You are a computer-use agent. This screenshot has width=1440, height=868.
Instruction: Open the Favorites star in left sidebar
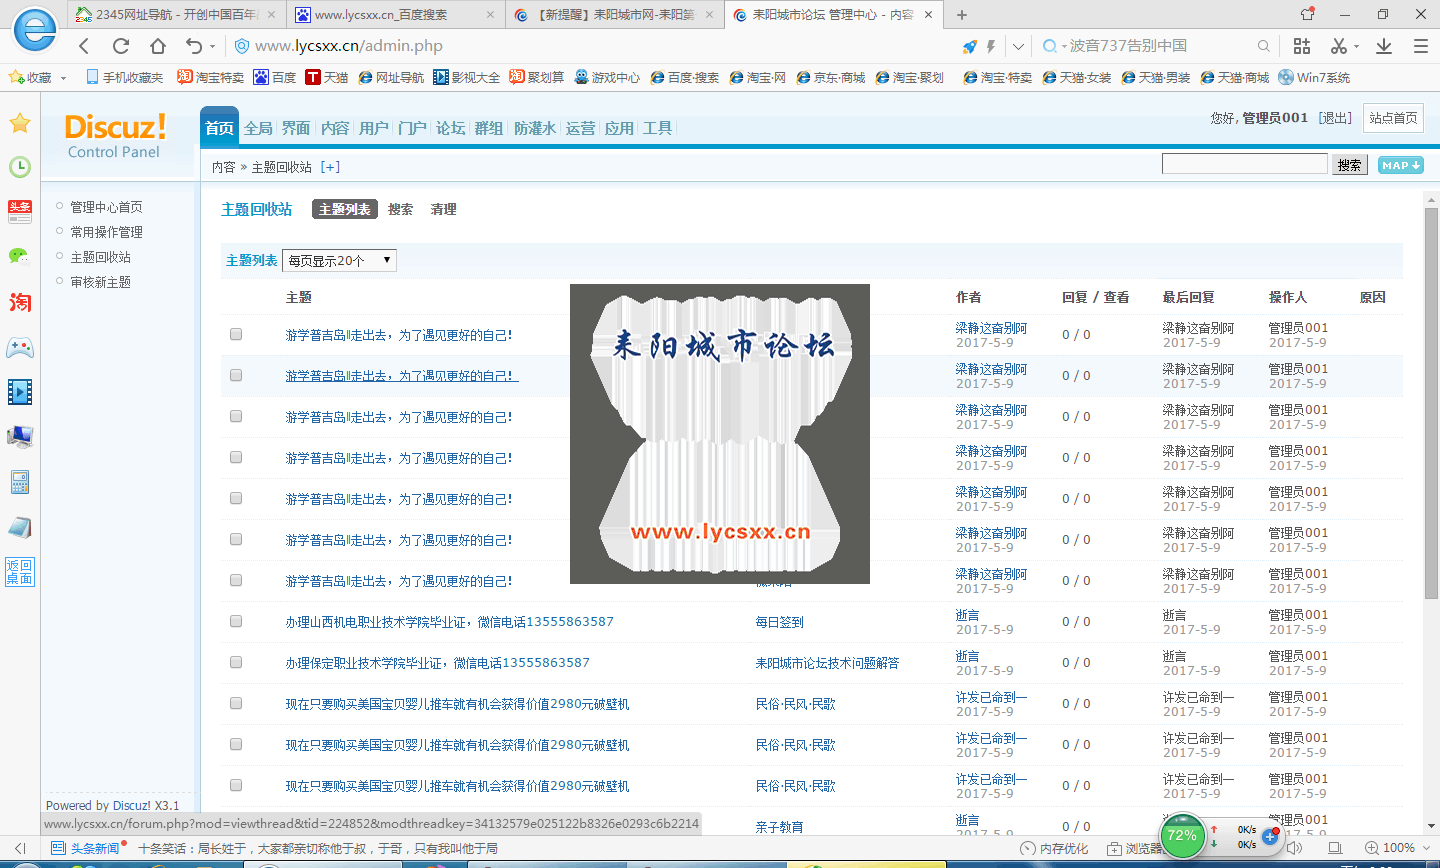pyautogui.click(x=20, y=123)
